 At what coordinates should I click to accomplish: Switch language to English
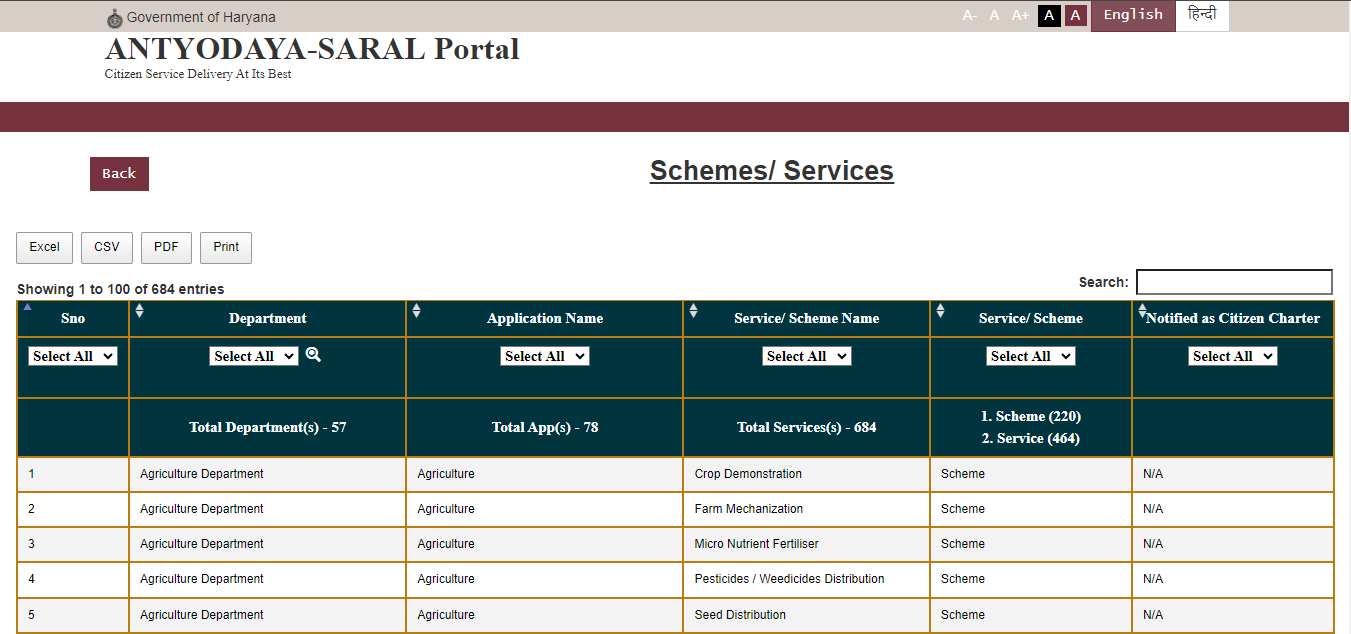coord(1133,16)
